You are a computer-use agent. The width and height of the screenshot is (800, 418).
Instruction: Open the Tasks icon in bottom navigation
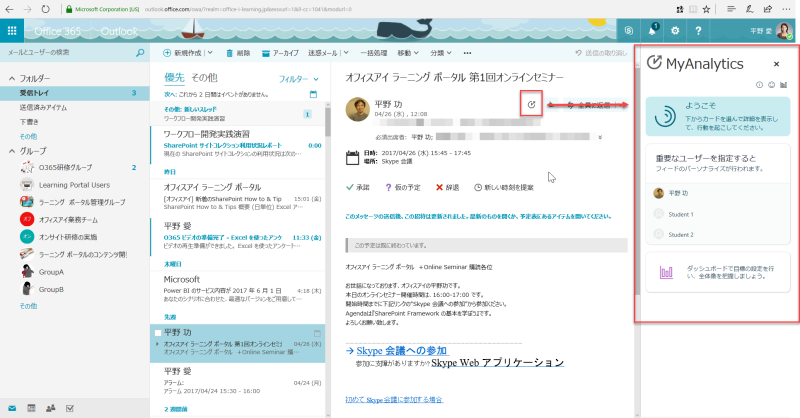pos(70,408)
